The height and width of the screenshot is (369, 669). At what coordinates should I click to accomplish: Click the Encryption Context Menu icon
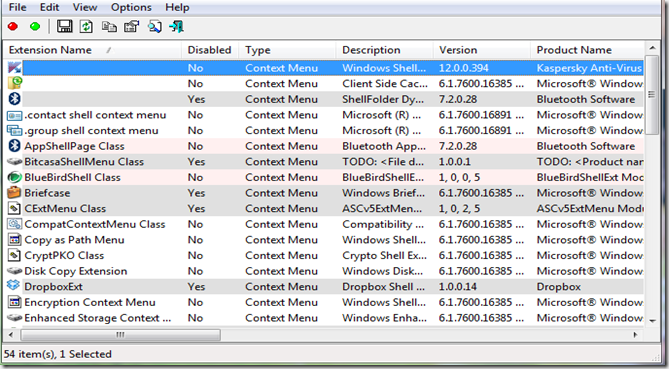(15, 302)
